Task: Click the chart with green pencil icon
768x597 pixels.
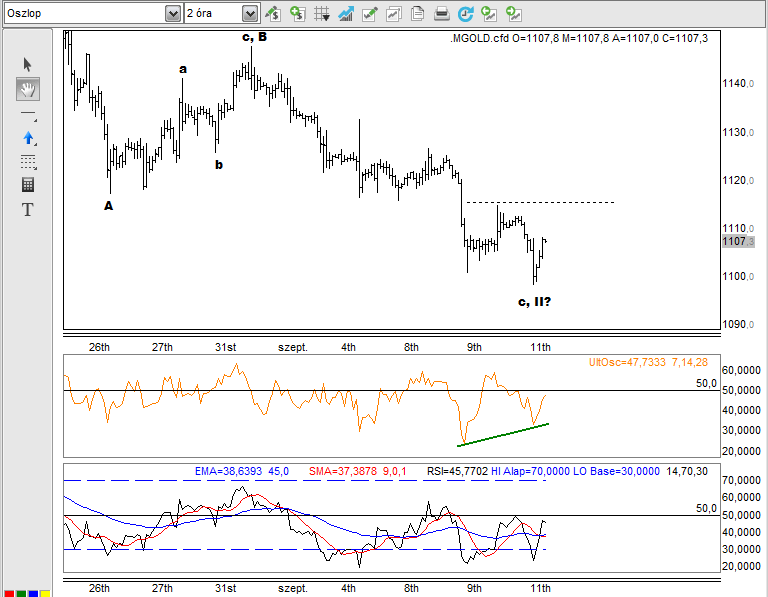Action: pos(370,14)
